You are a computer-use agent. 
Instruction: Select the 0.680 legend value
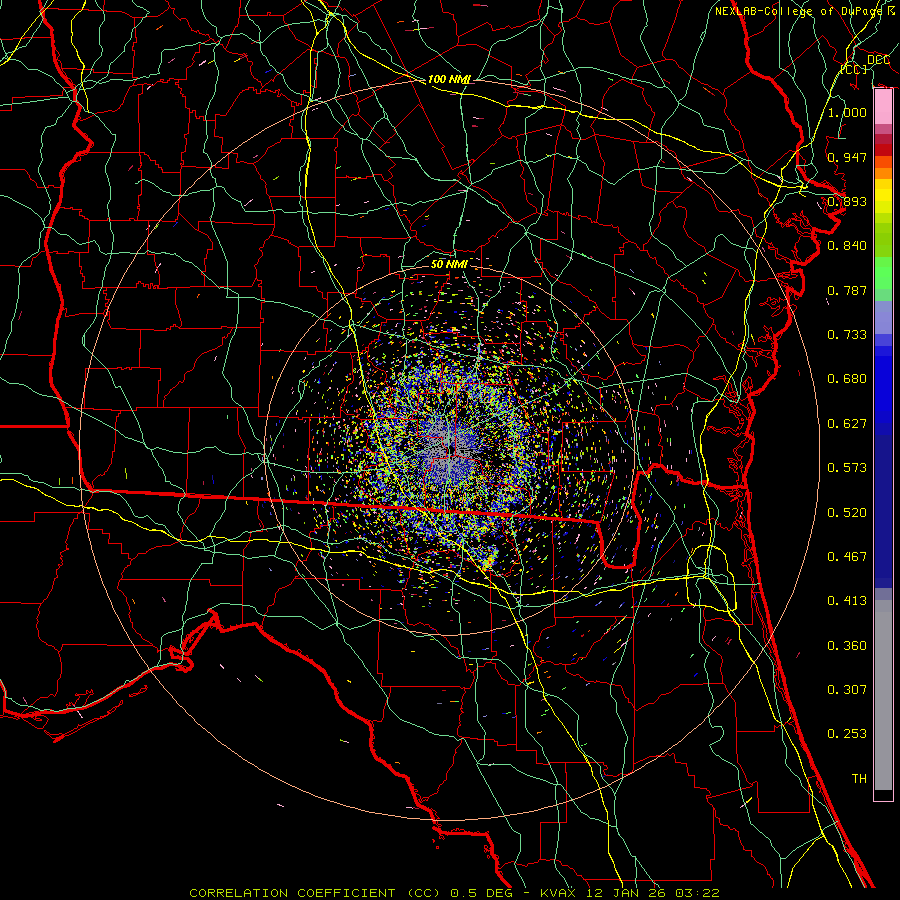point(847,379)
